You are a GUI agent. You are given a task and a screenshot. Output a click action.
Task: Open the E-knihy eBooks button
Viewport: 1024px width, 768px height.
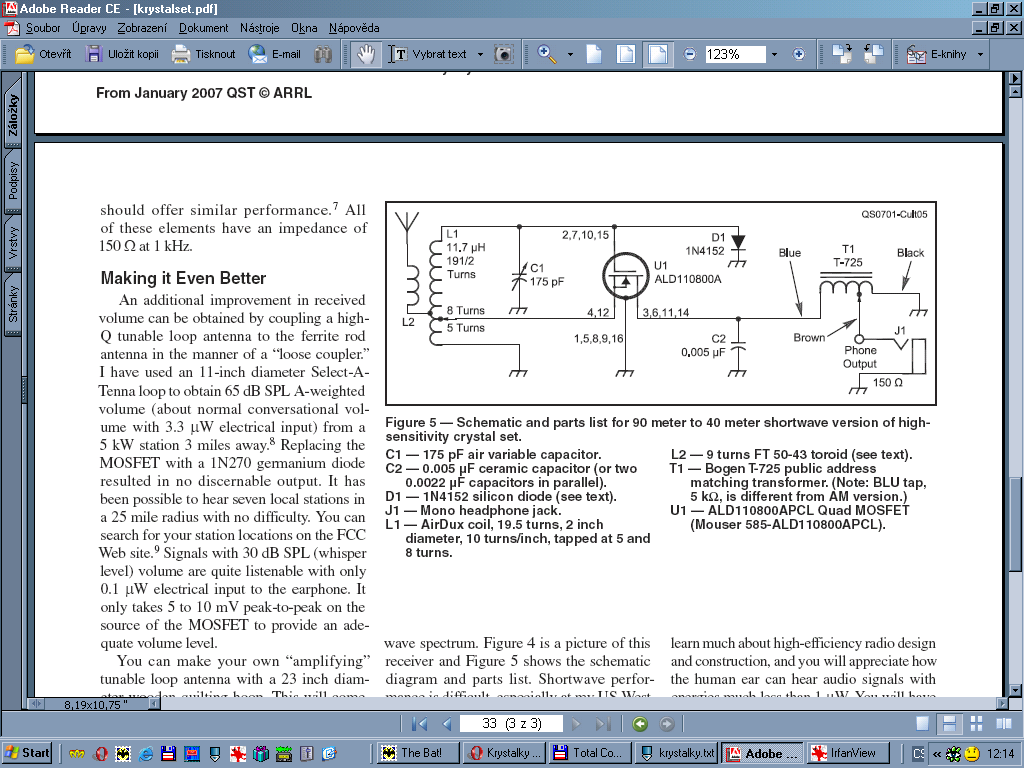(936, 54)
